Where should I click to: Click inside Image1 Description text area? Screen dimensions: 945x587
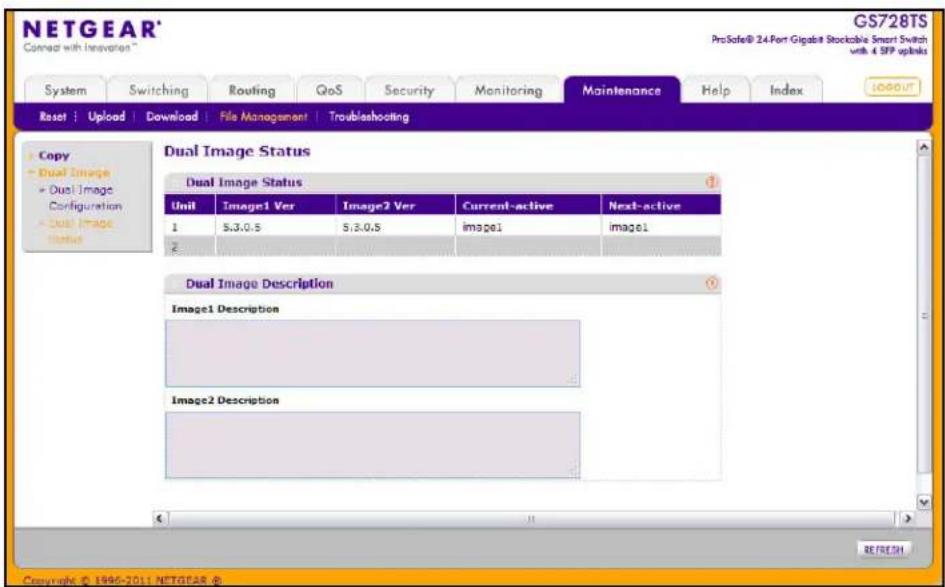point(372,353)
